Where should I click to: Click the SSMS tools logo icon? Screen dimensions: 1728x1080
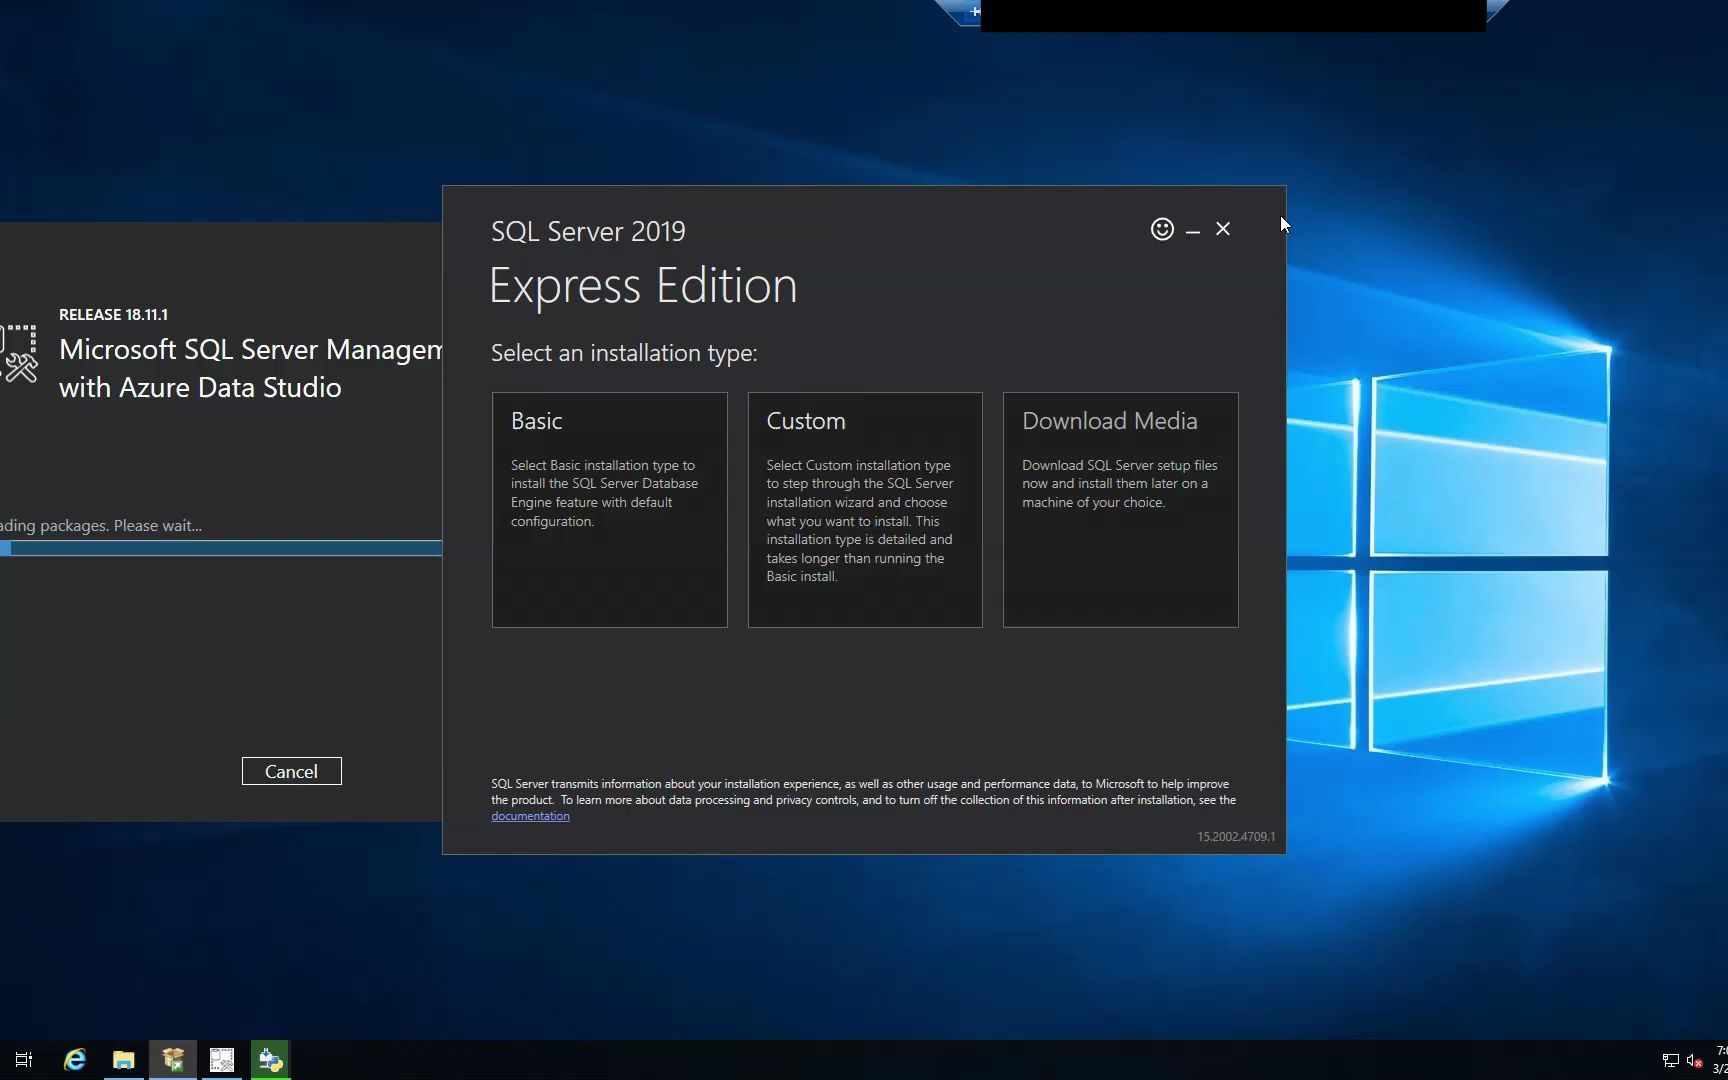[x=18, y=353]
